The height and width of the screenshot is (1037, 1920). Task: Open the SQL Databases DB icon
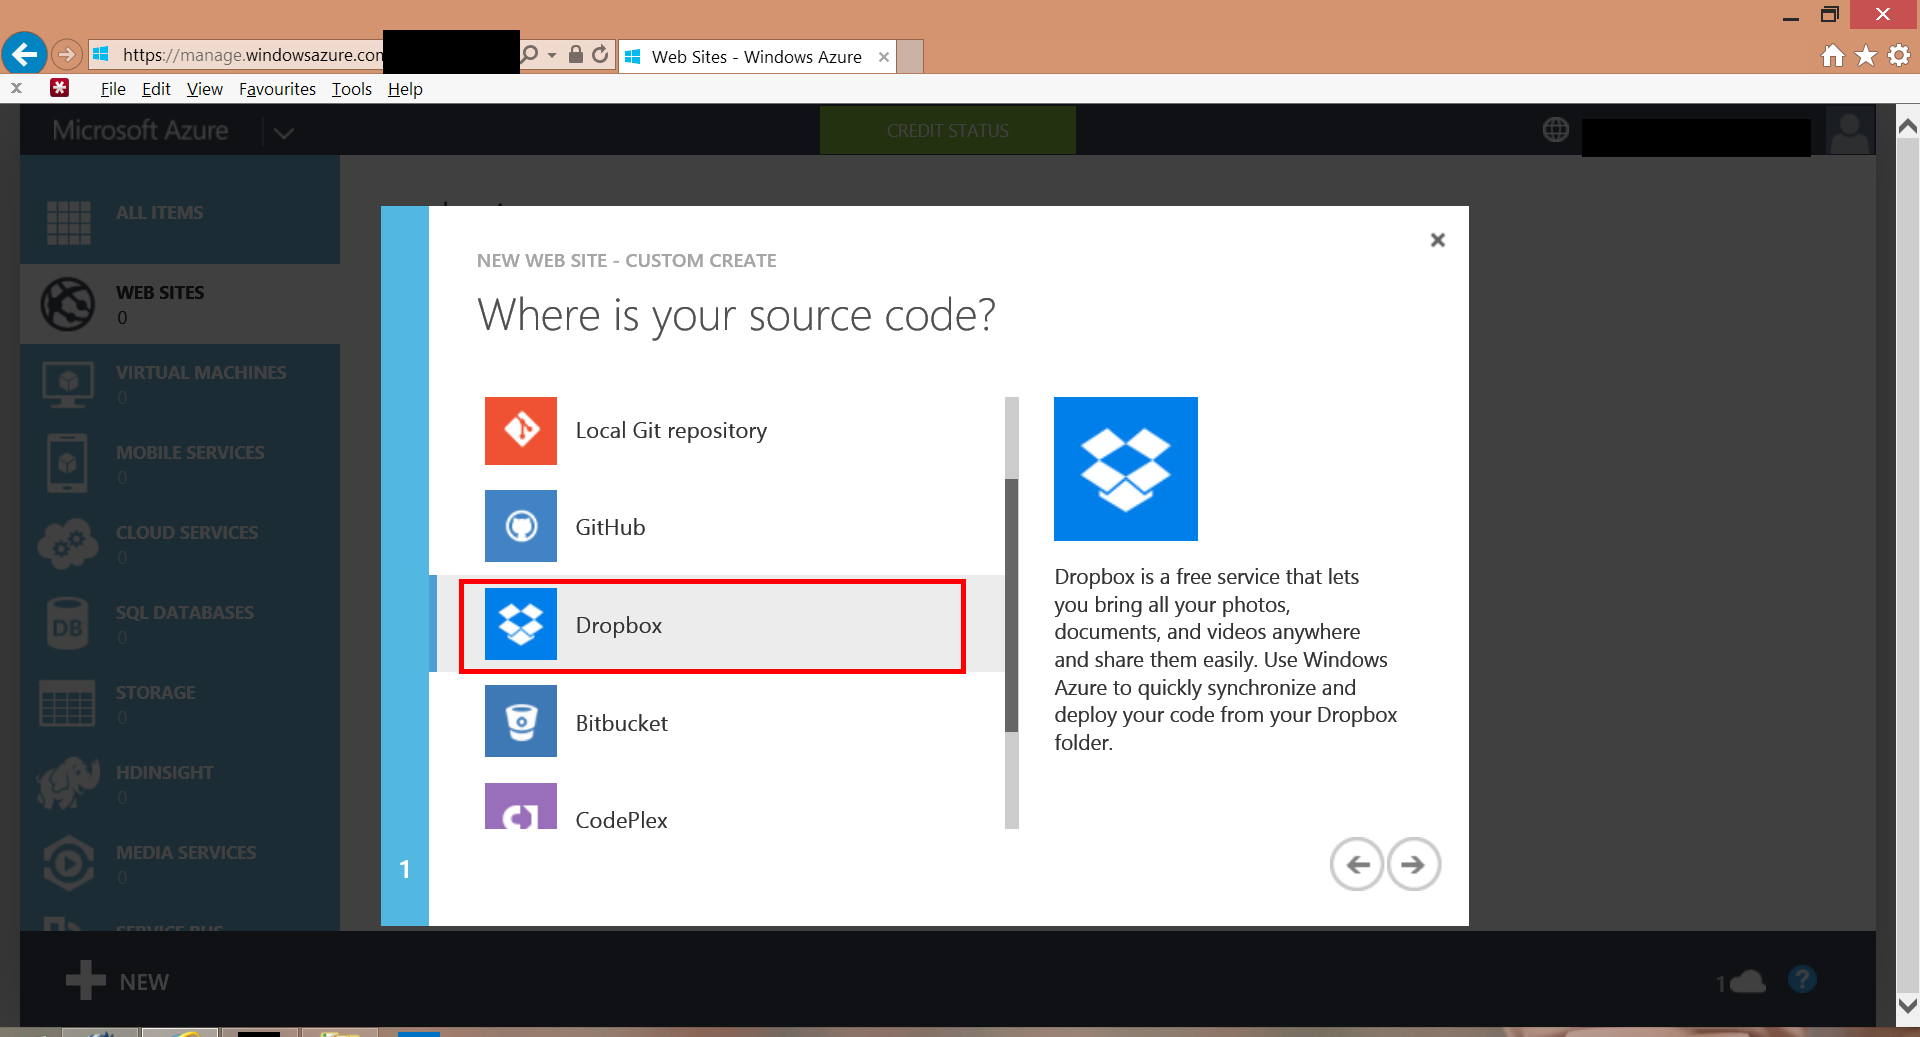(x=68, y=624)
